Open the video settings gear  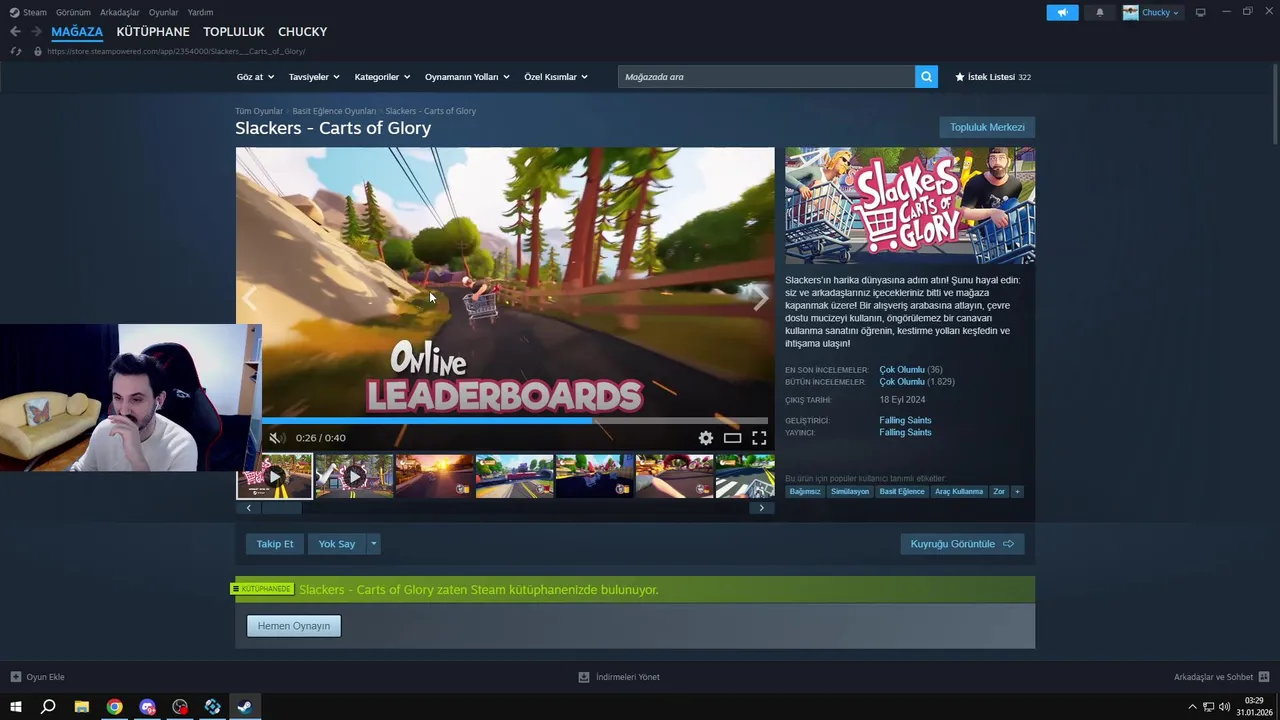(x=706, y=438)
